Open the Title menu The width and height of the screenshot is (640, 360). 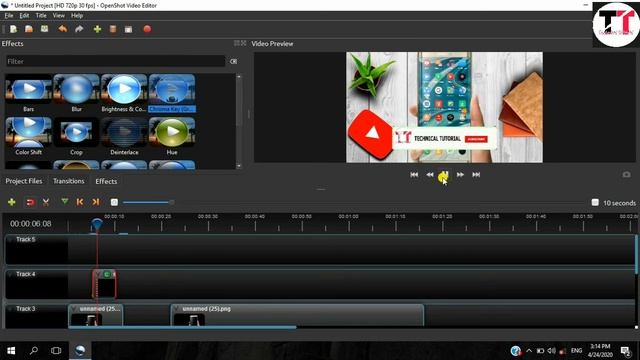click(41, 16)
